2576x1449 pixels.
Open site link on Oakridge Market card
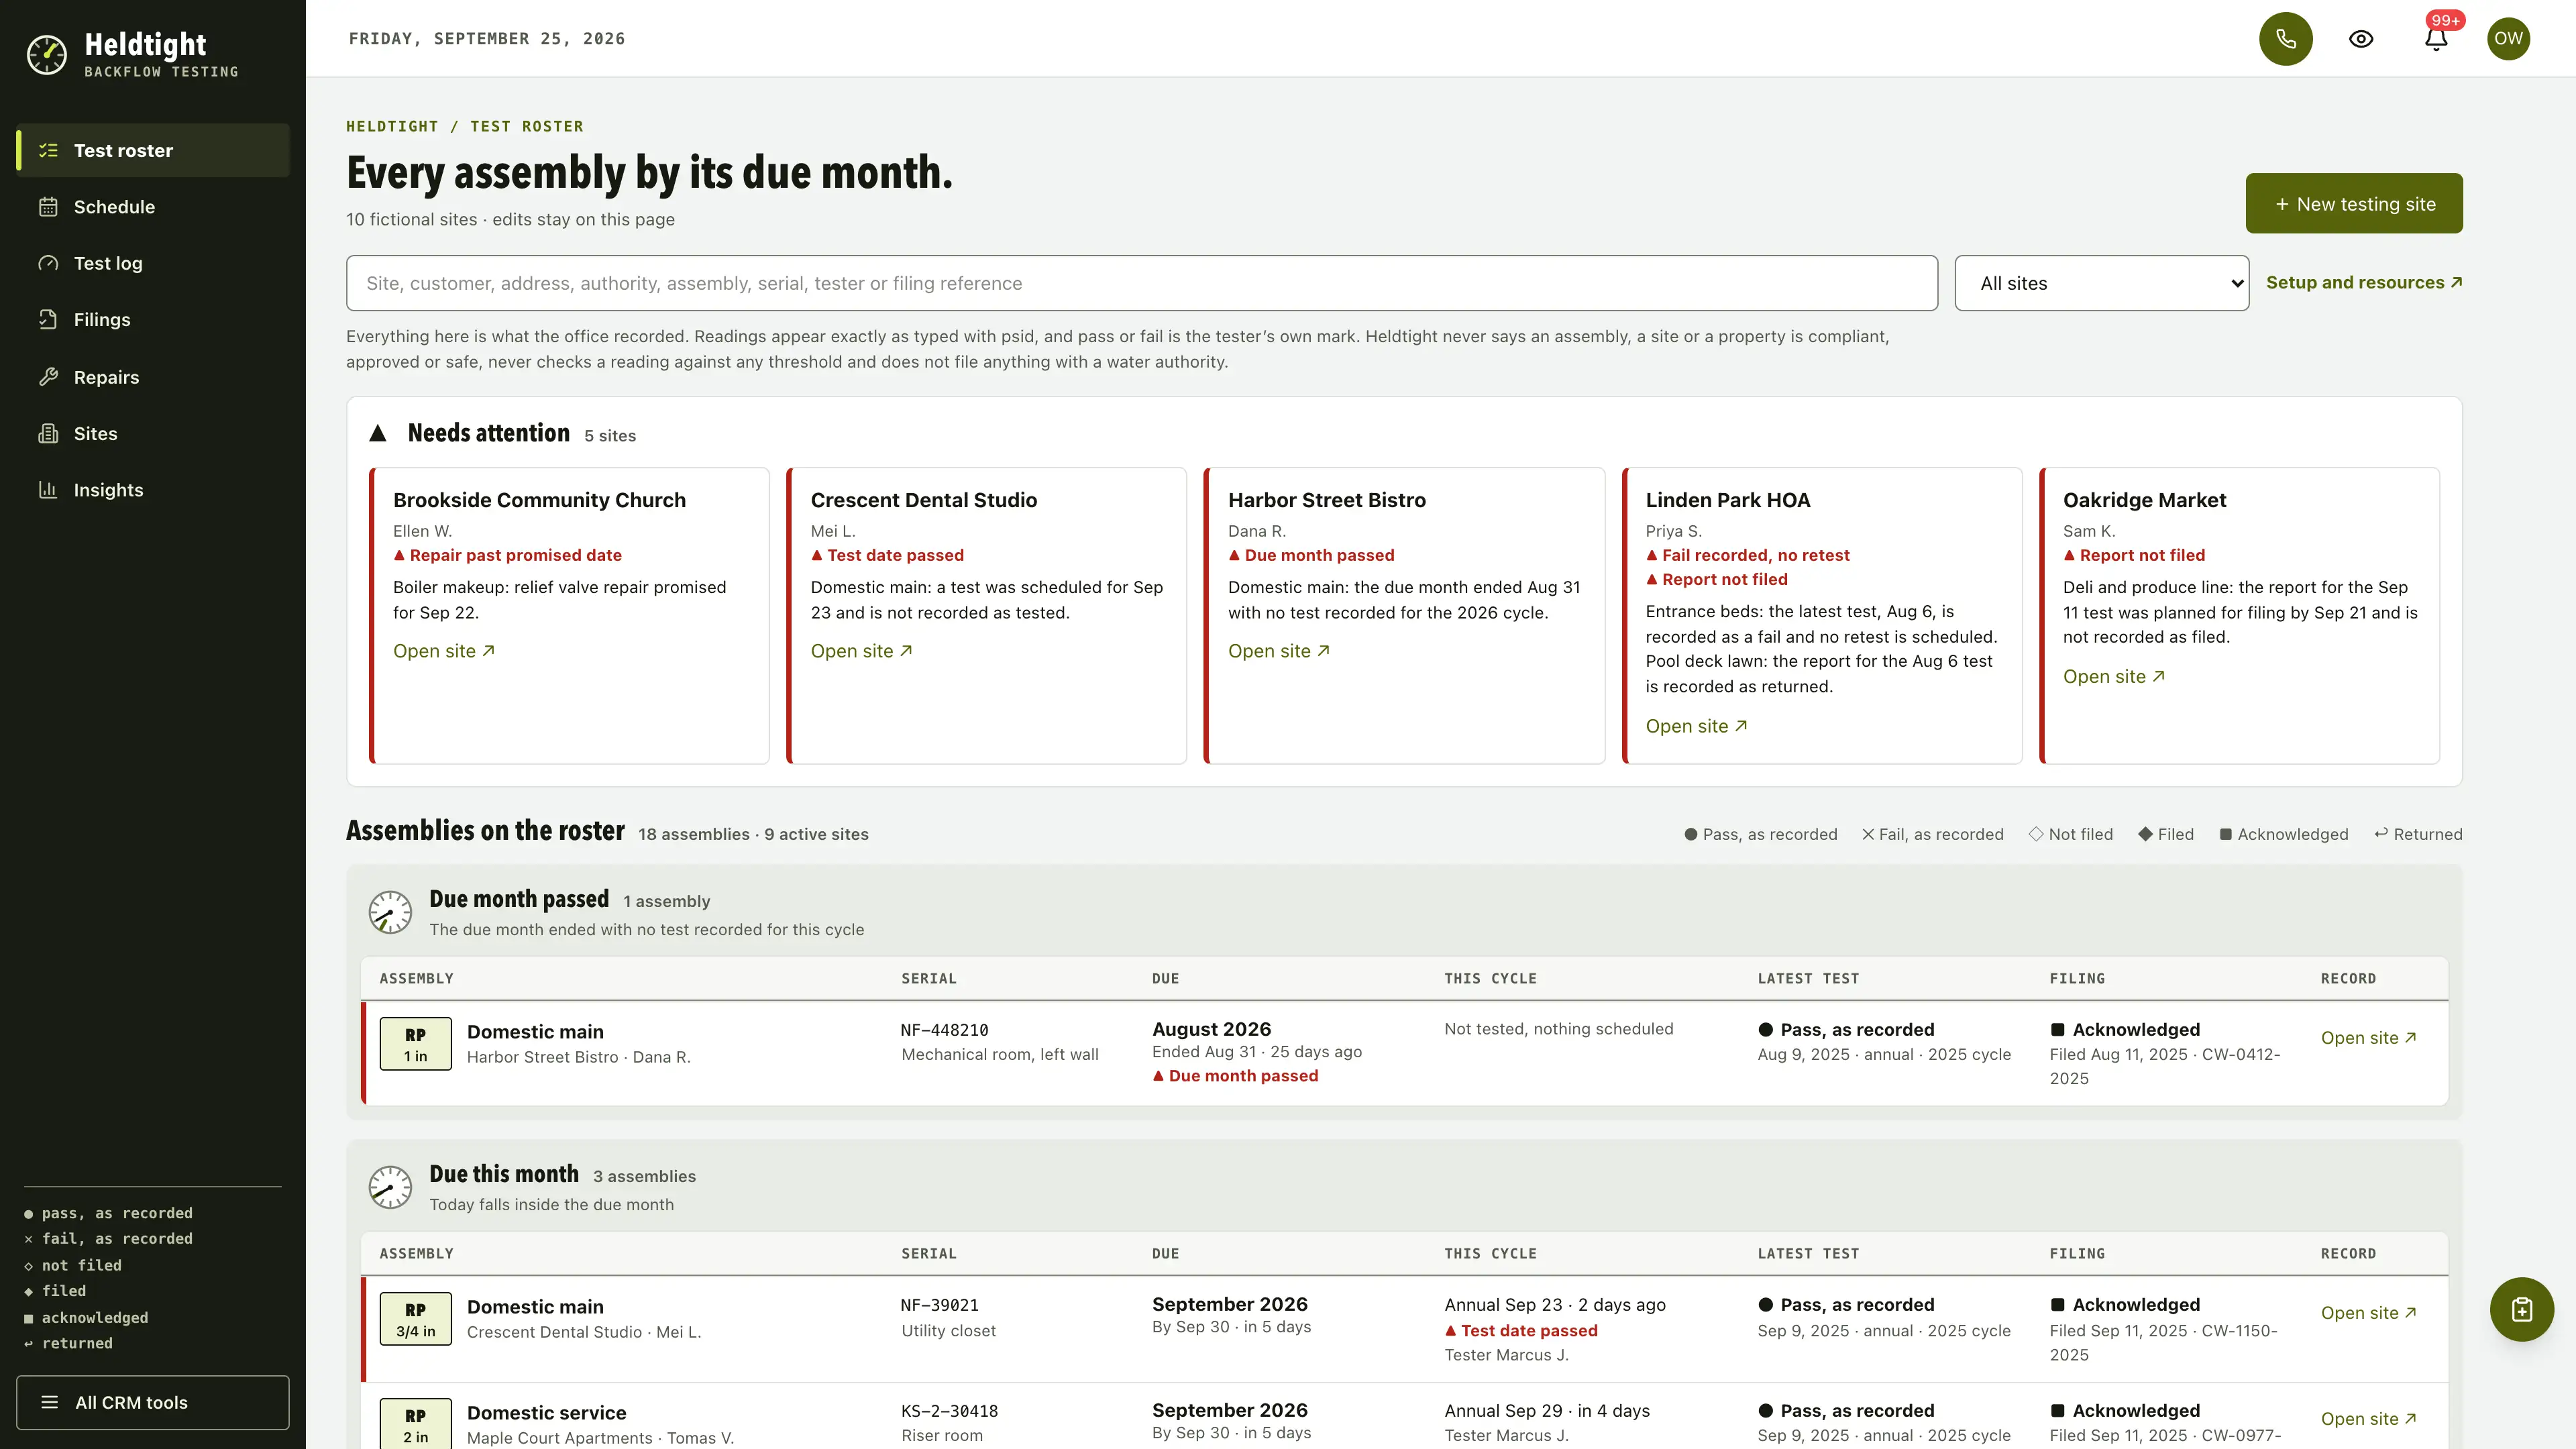[2113, 677]
